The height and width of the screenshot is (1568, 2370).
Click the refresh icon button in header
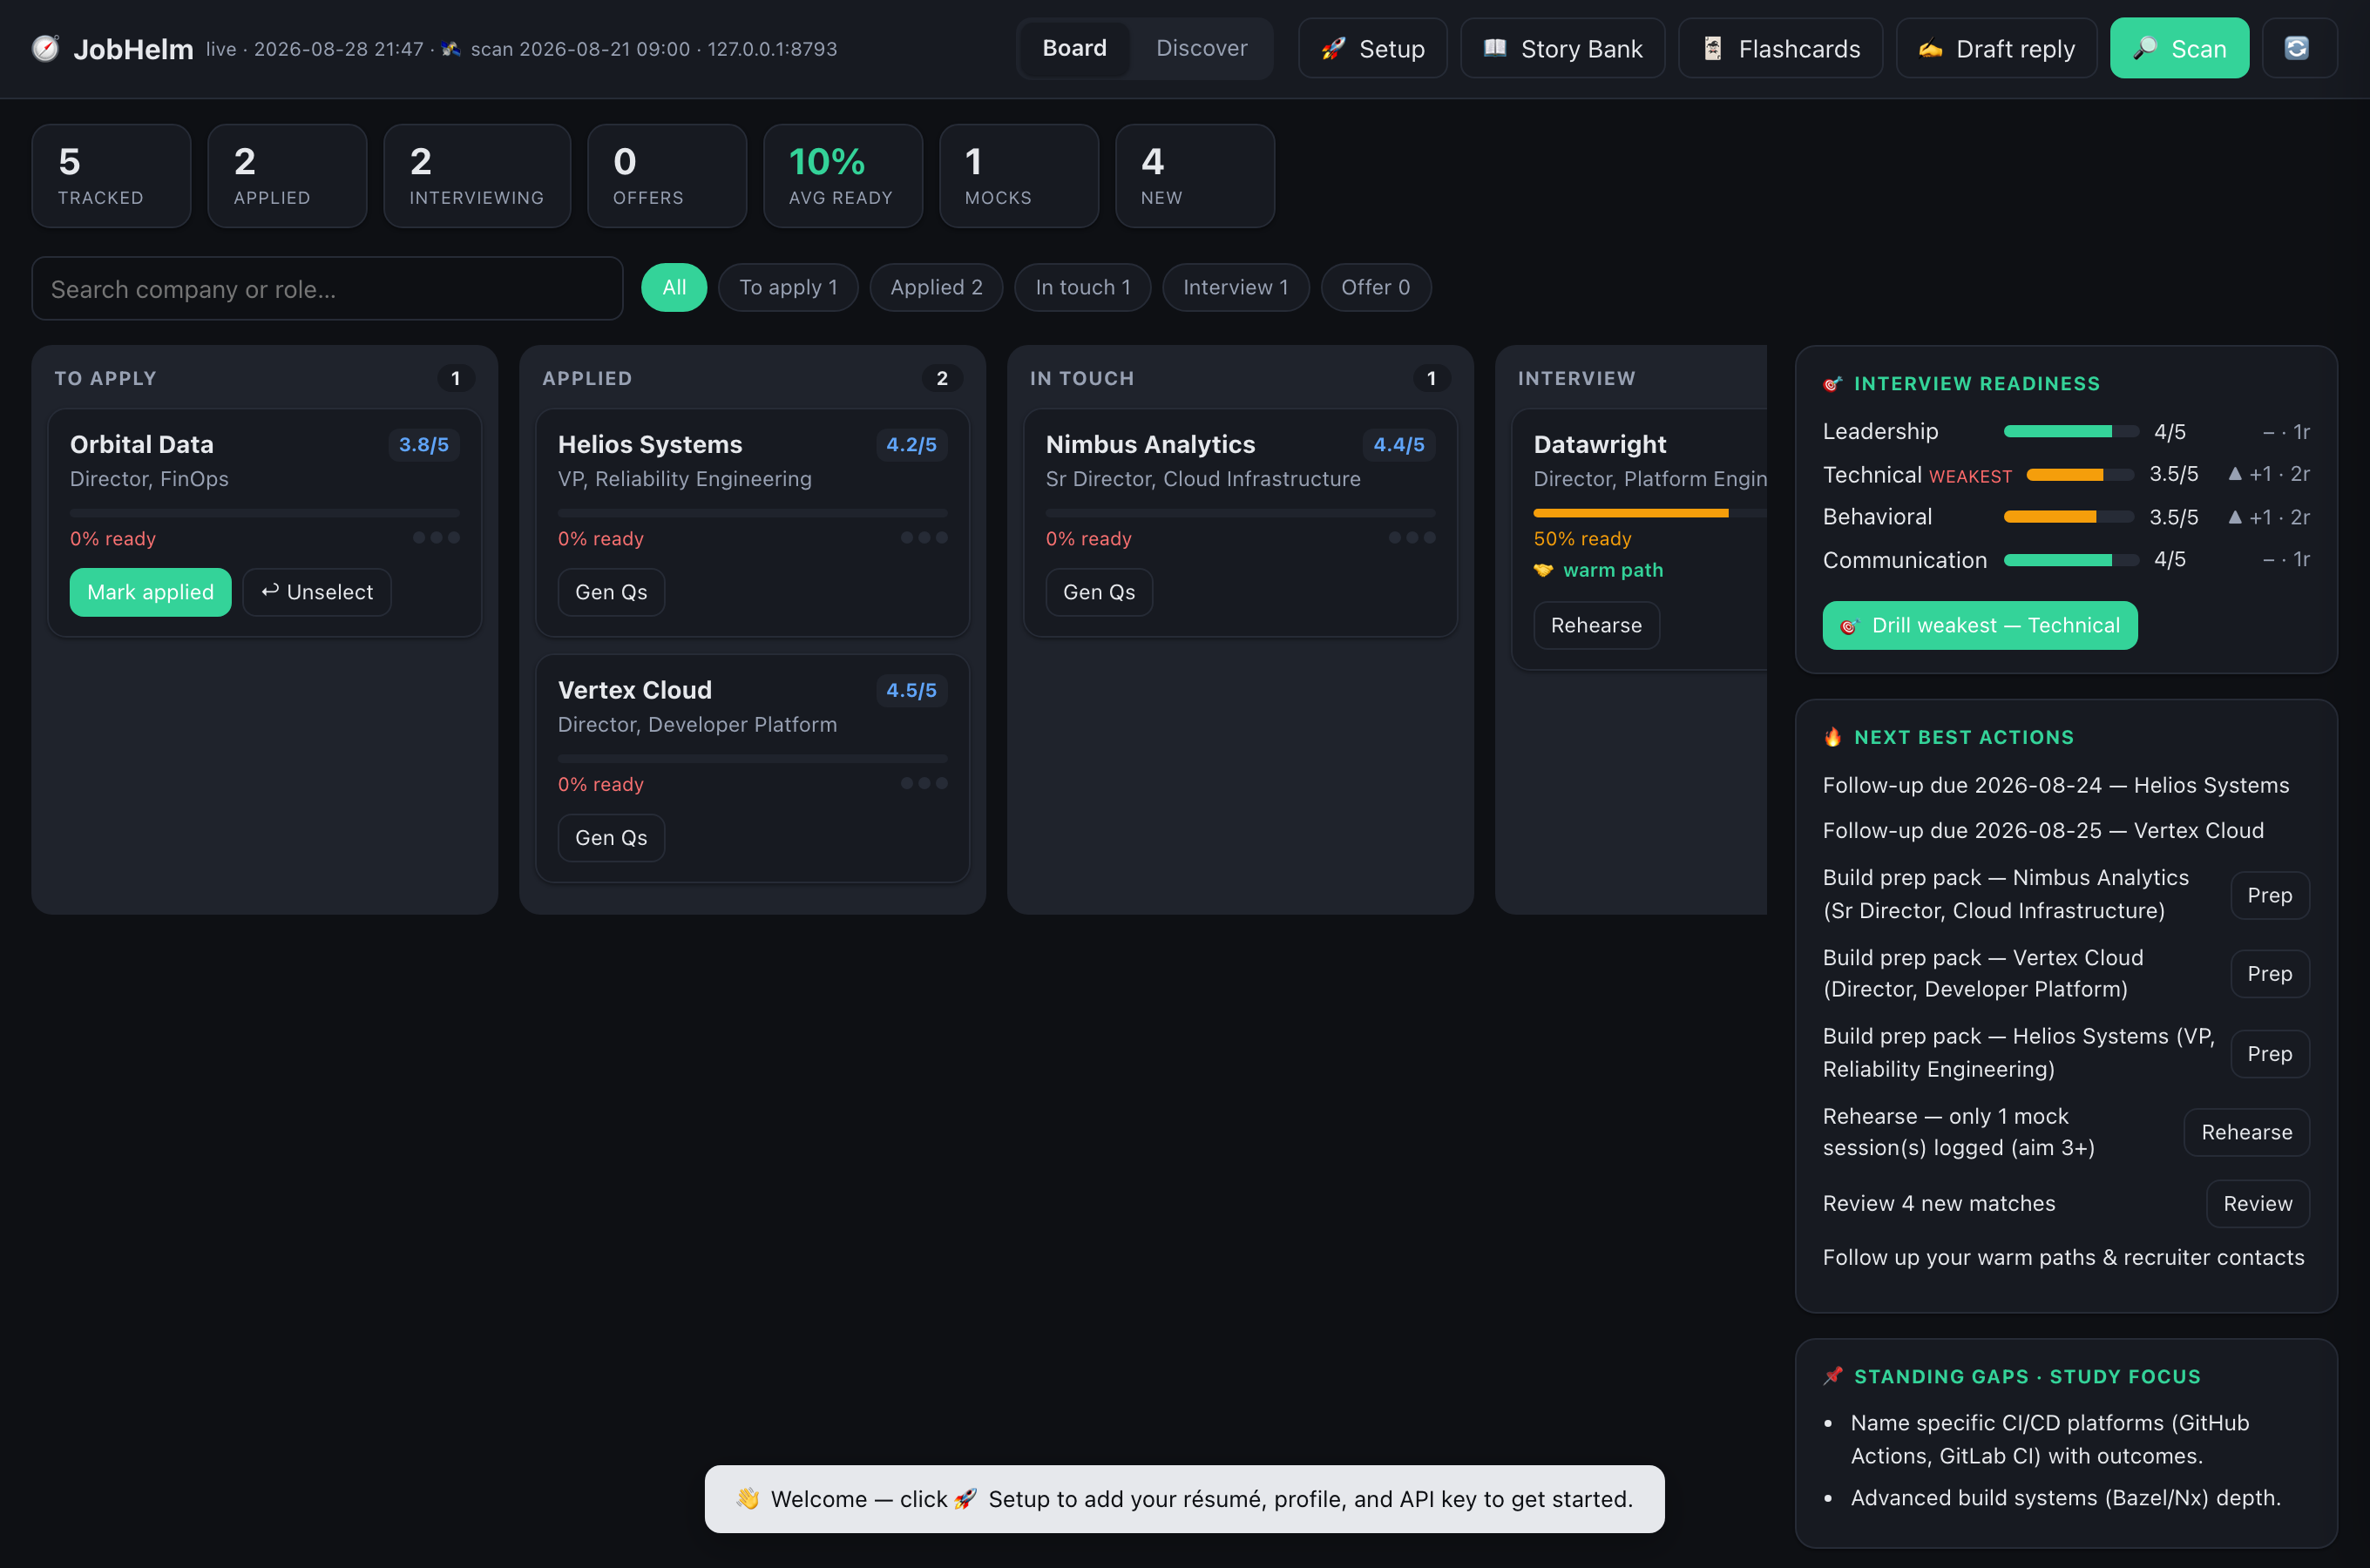tap(2299, 48)
